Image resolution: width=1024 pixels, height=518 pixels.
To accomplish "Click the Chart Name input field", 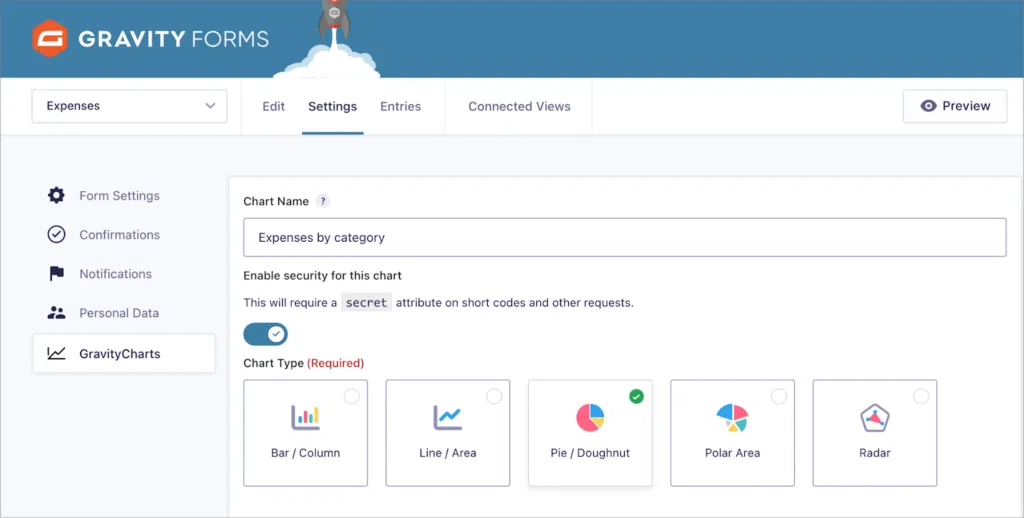I will coord(624,237).
